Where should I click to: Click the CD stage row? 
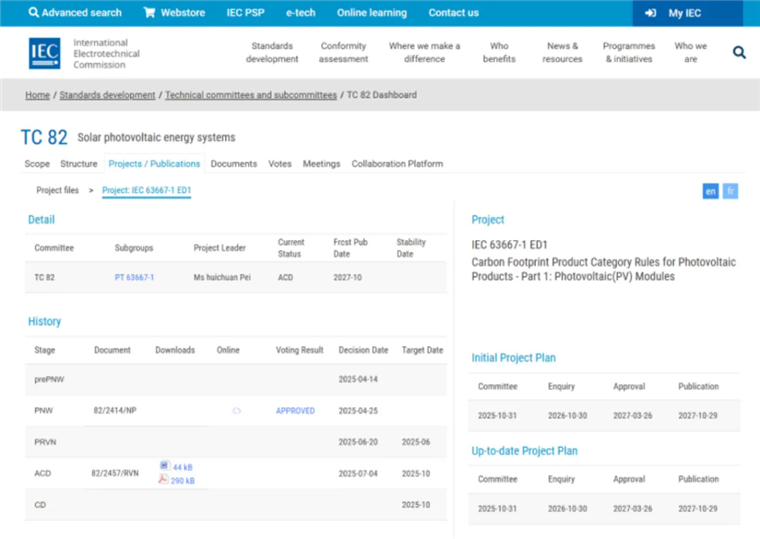[x=236, y=505]
